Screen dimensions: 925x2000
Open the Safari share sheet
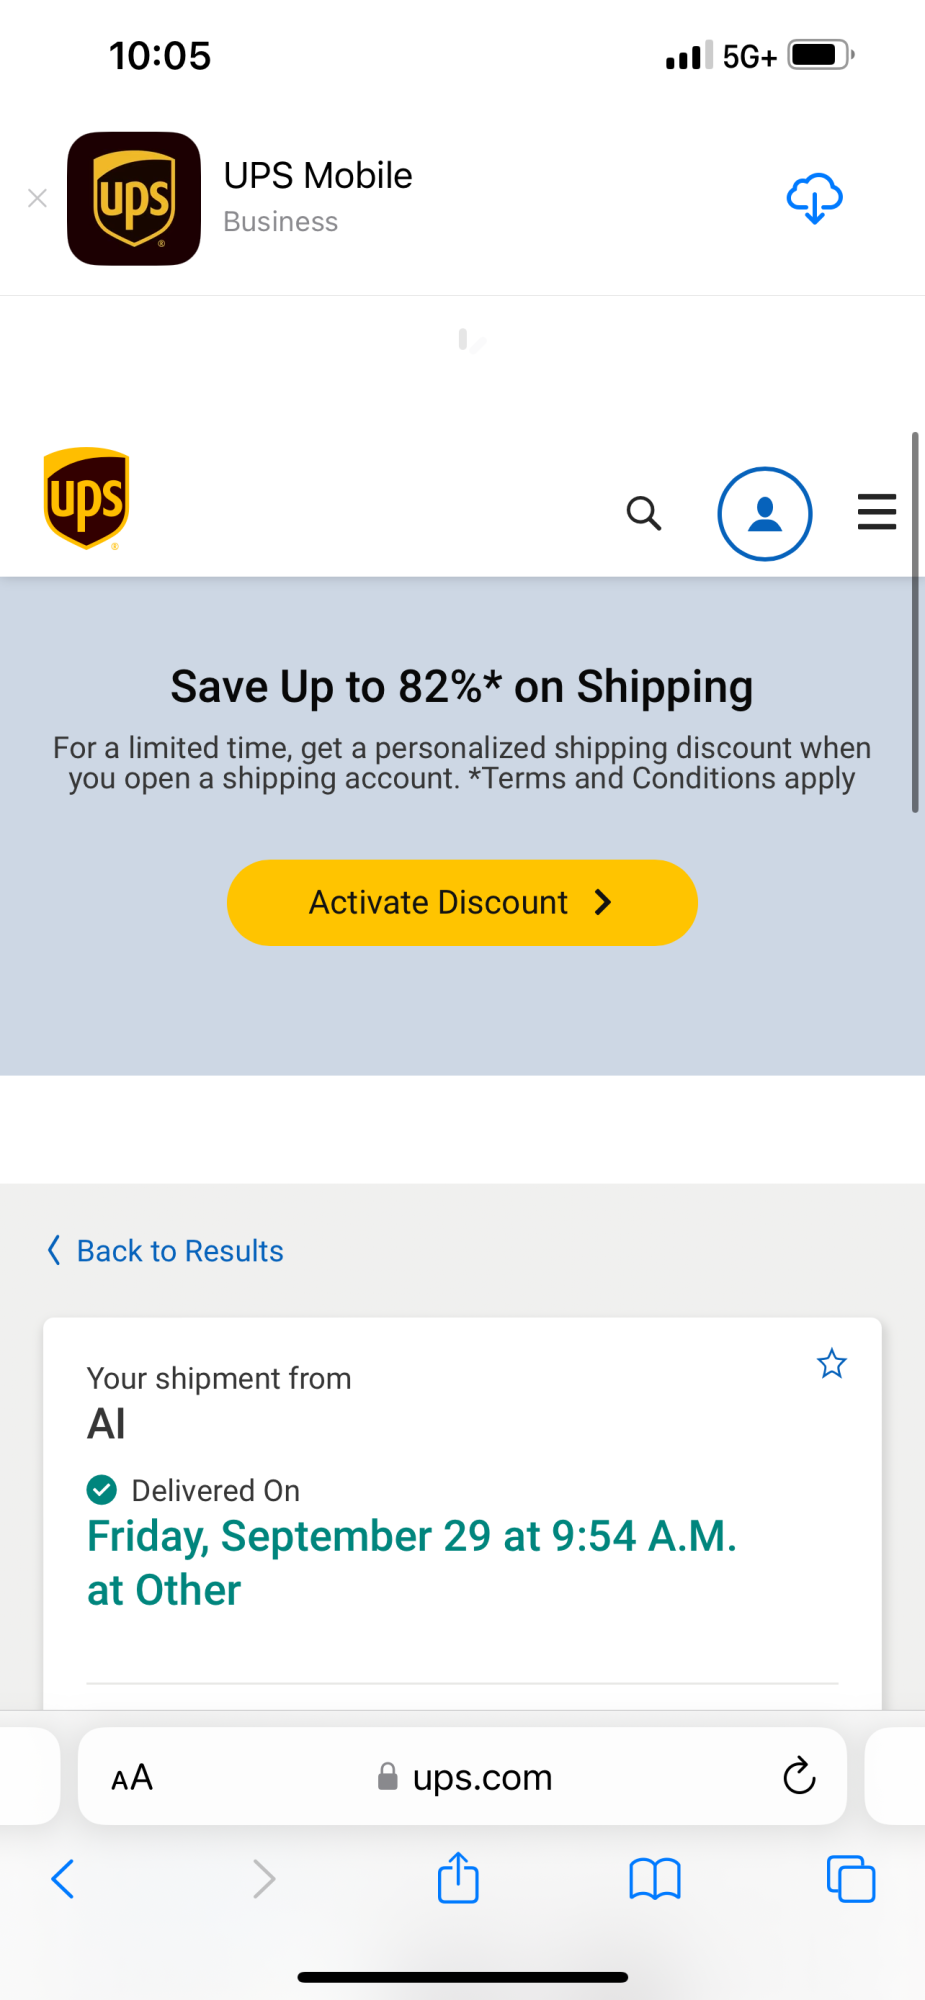458,1877
